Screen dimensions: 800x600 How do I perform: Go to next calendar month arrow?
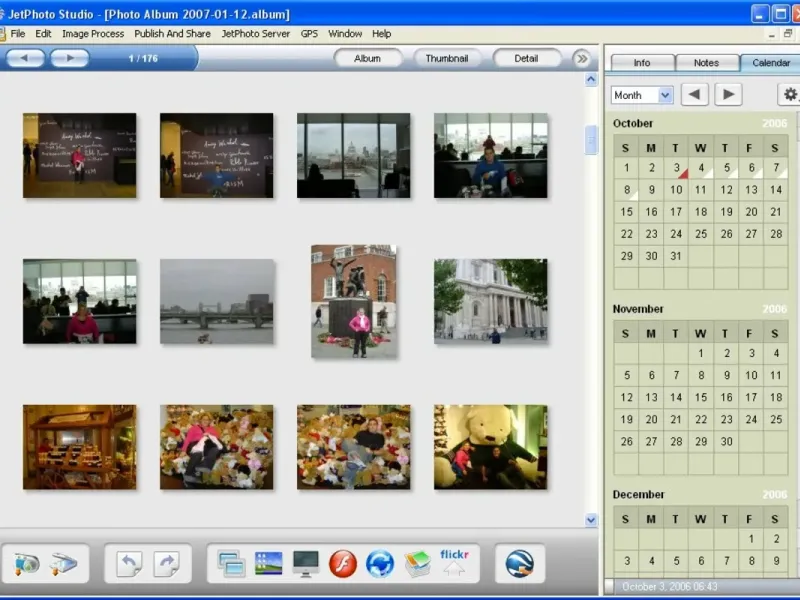point(728,95)
